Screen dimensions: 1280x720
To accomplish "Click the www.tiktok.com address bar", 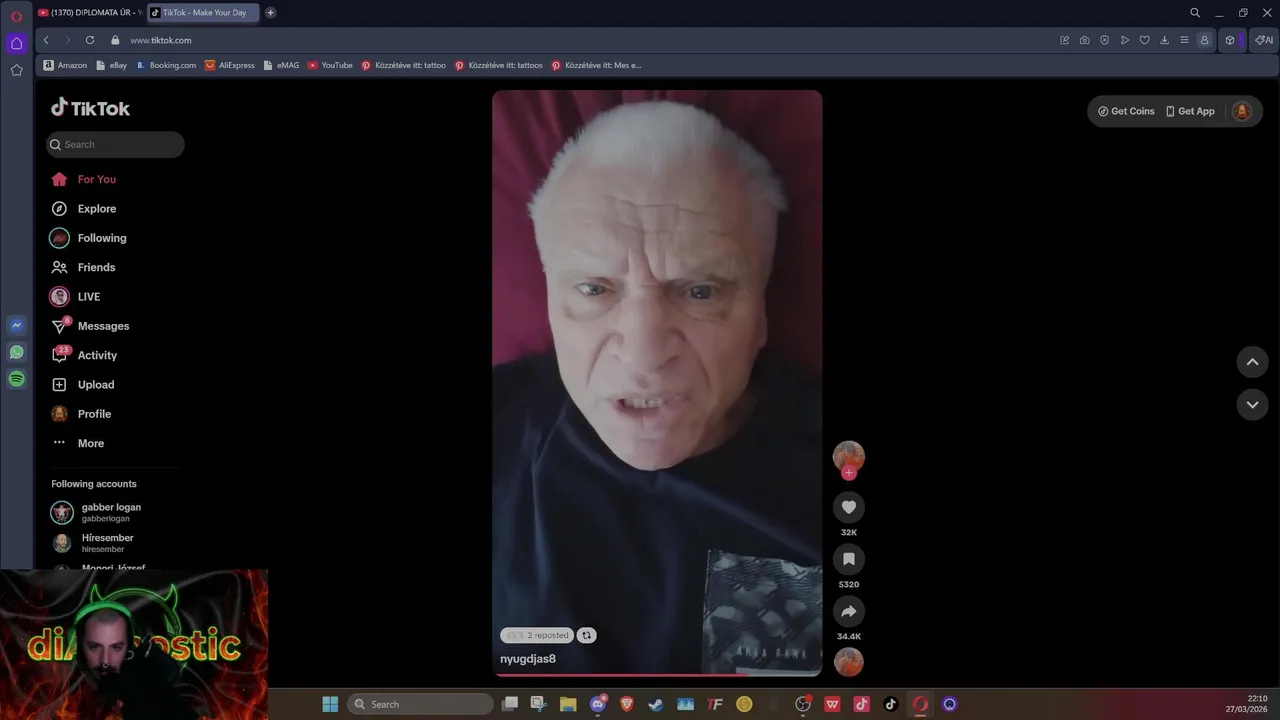I will [160, 40].
